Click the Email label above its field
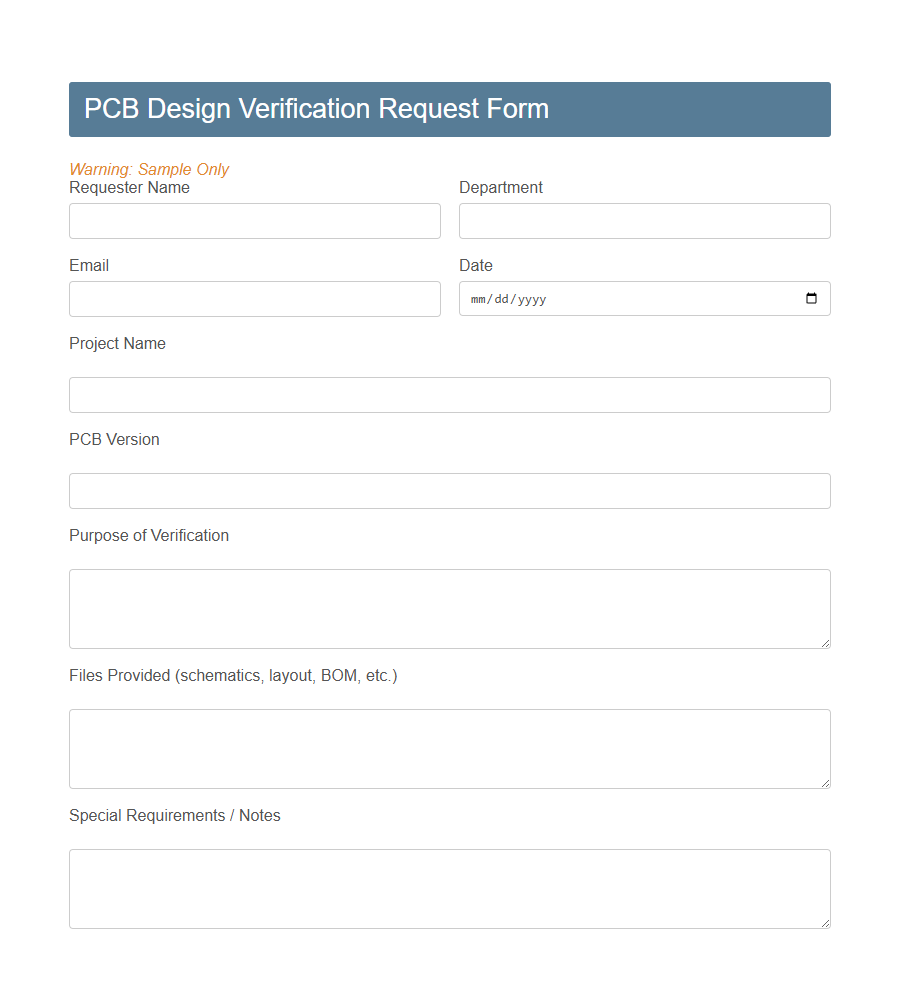This screenshot has width=900, height=993. point(88,265)
